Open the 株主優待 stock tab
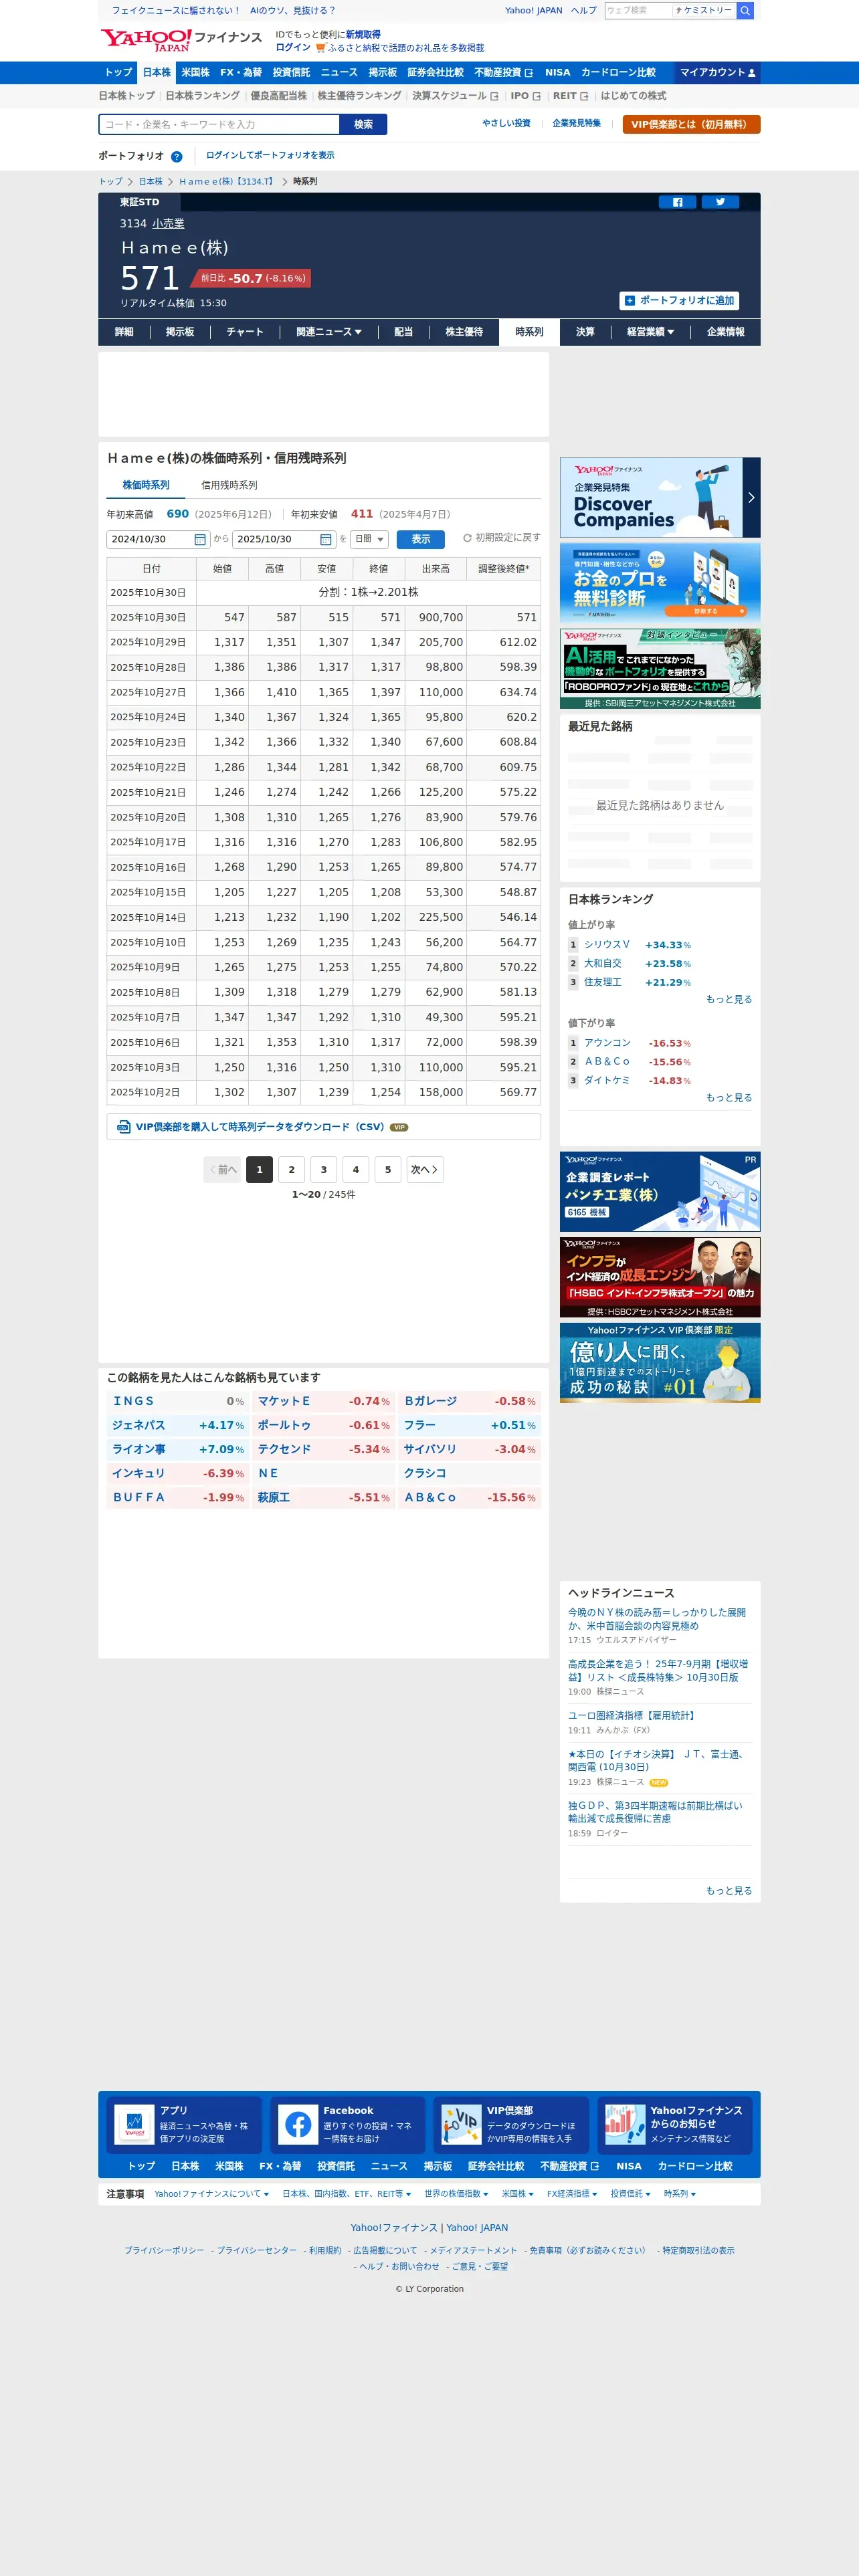This screenshot has width=859, height=2576. pos(464,332)
